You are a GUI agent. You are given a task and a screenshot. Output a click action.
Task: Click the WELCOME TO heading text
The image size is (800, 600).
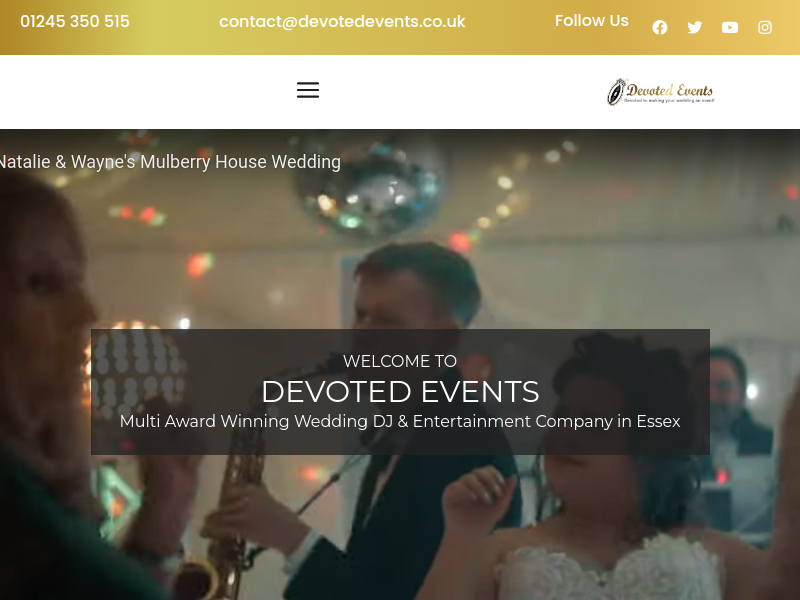click(x=400, y=361)
